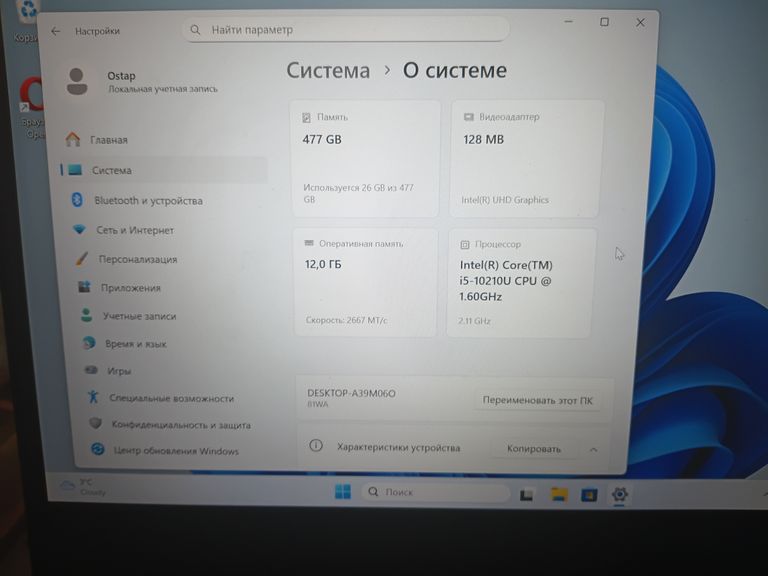
Task: Open the weather widget on the taskbar
Action: click(83, 487)
